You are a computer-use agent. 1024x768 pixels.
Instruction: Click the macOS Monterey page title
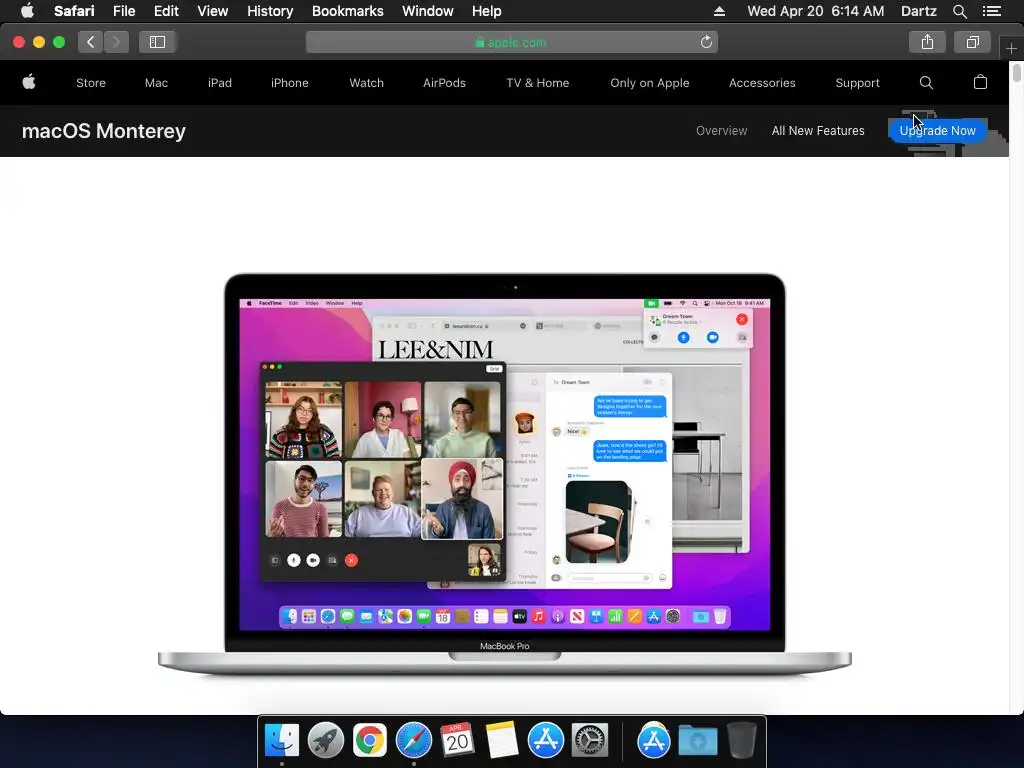[x=104, y=131]
